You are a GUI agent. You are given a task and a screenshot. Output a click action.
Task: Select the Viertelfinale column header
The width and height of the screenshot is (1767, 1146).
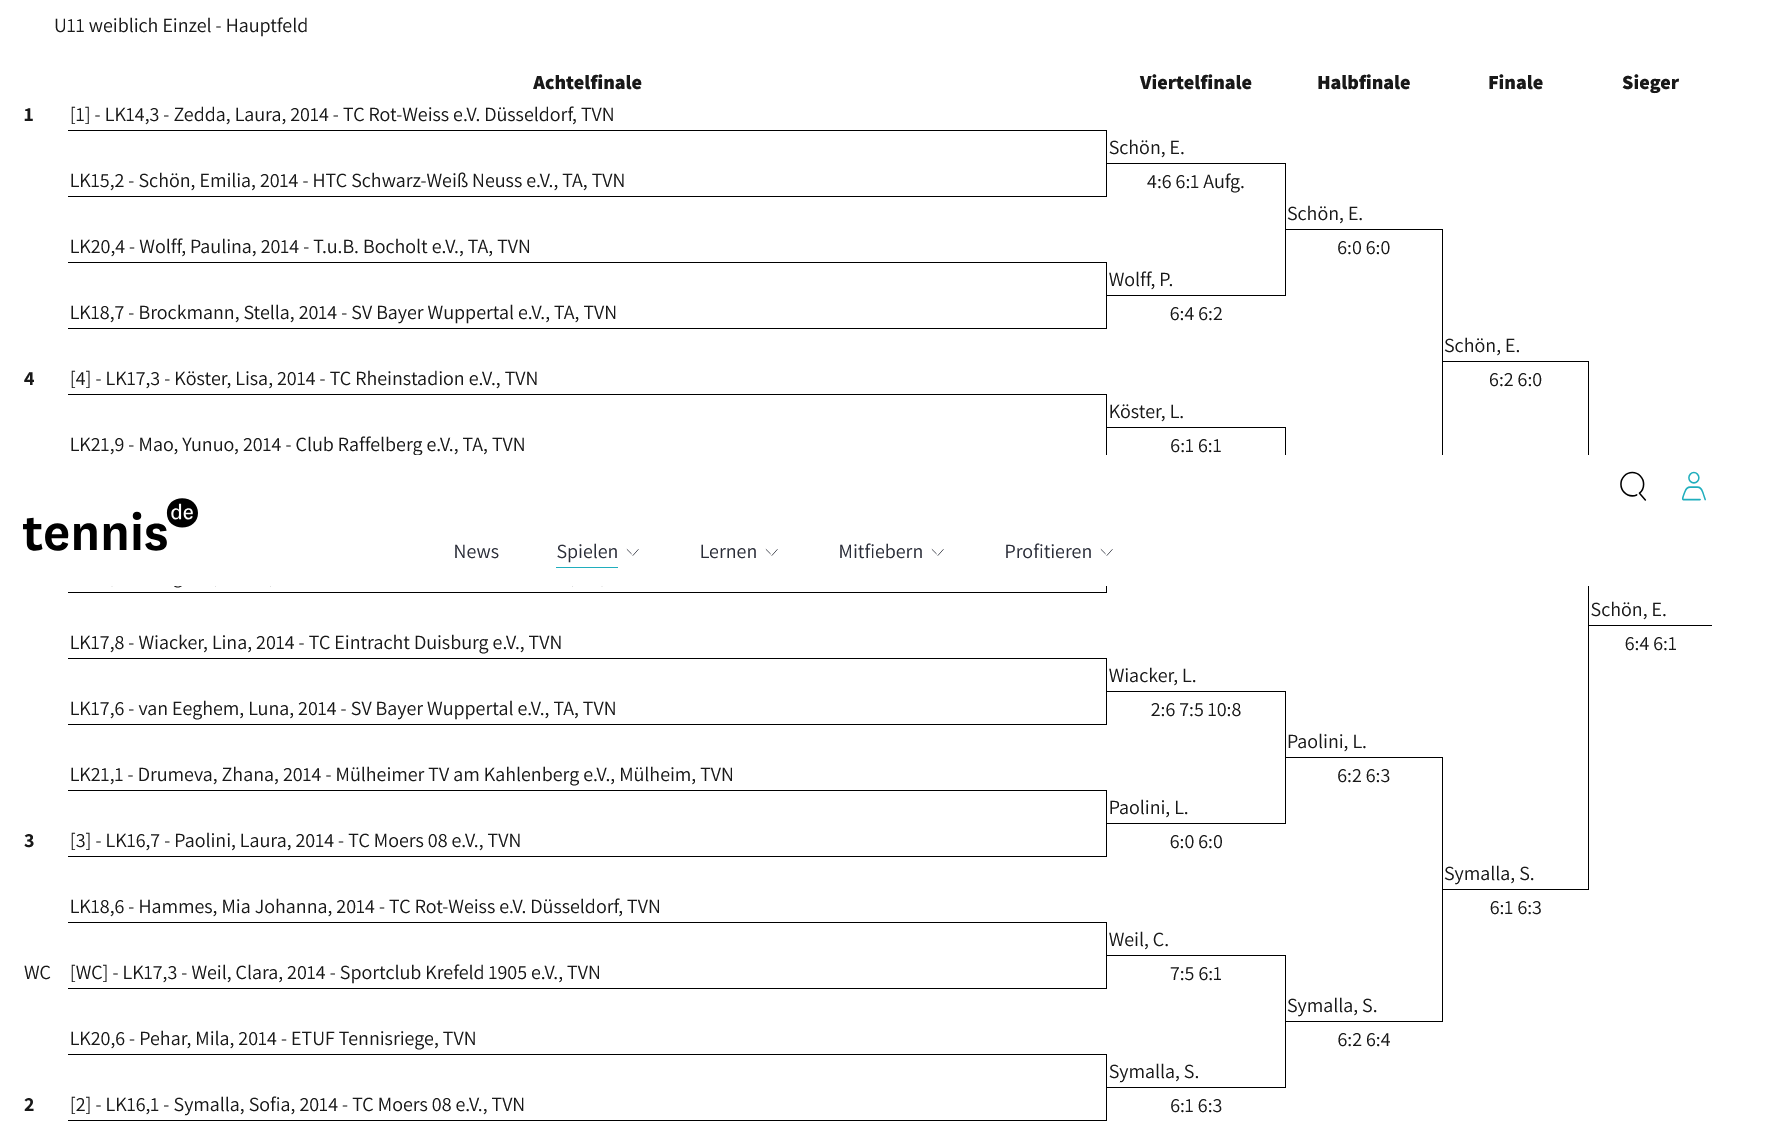[x=1195, y=83]
